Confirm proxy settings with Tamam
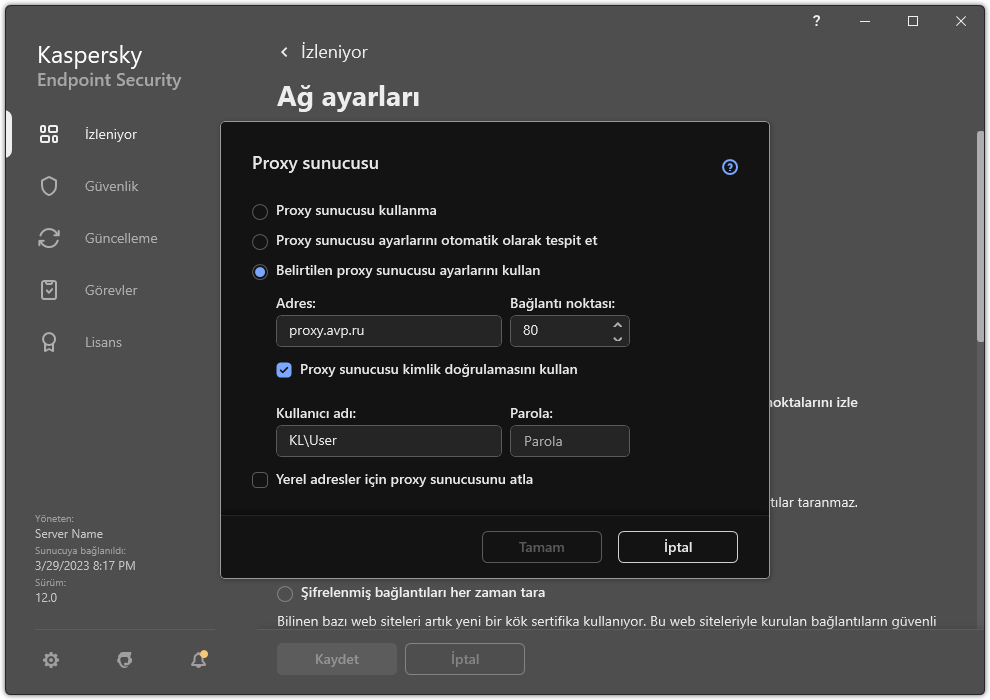Screen dimensions: 990x700 coord(541,547)
